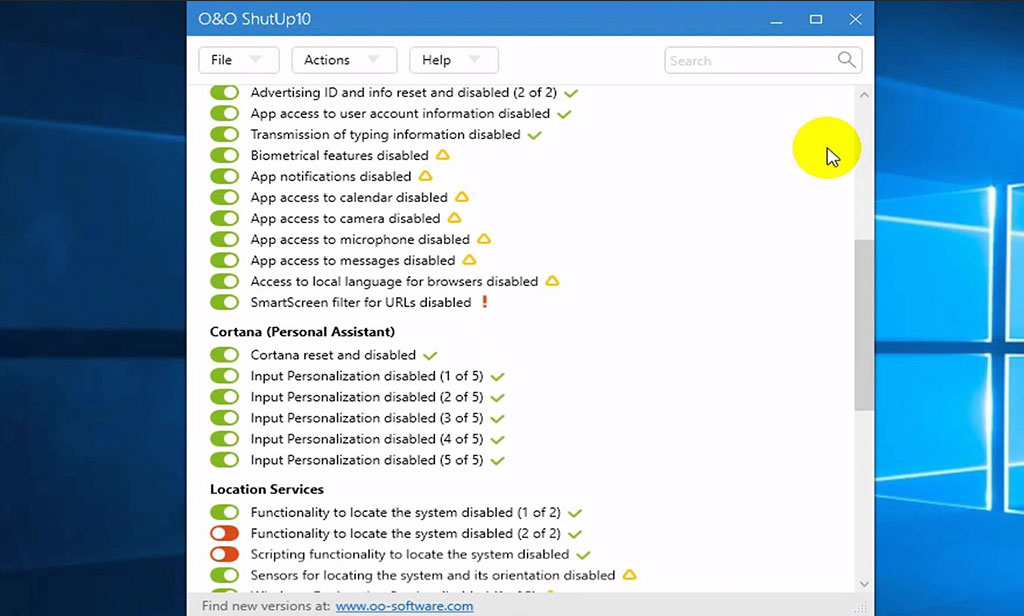Image resolution: width=1024 pixels, height=616 pixels.
Task: Click the warning icon beside Sensors for locating the system
Action: coord(630,575)
